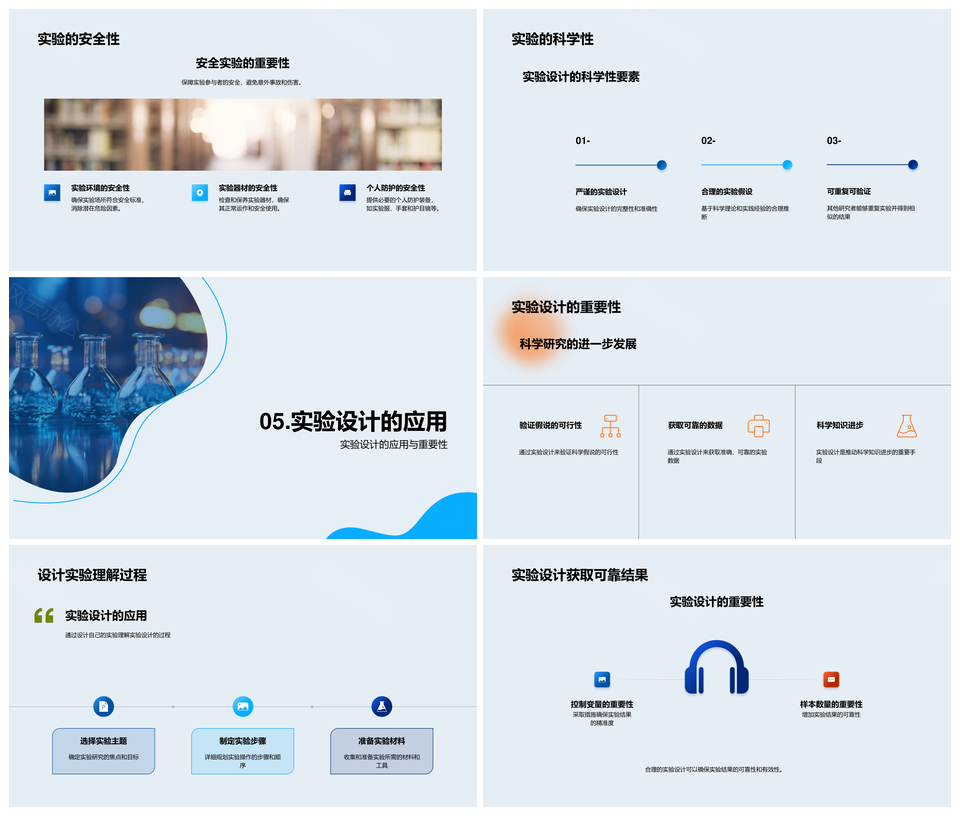Click the 03- timeline dot for 可重复可验证
This screenshot has width=960, height=816.
point(912,165)
